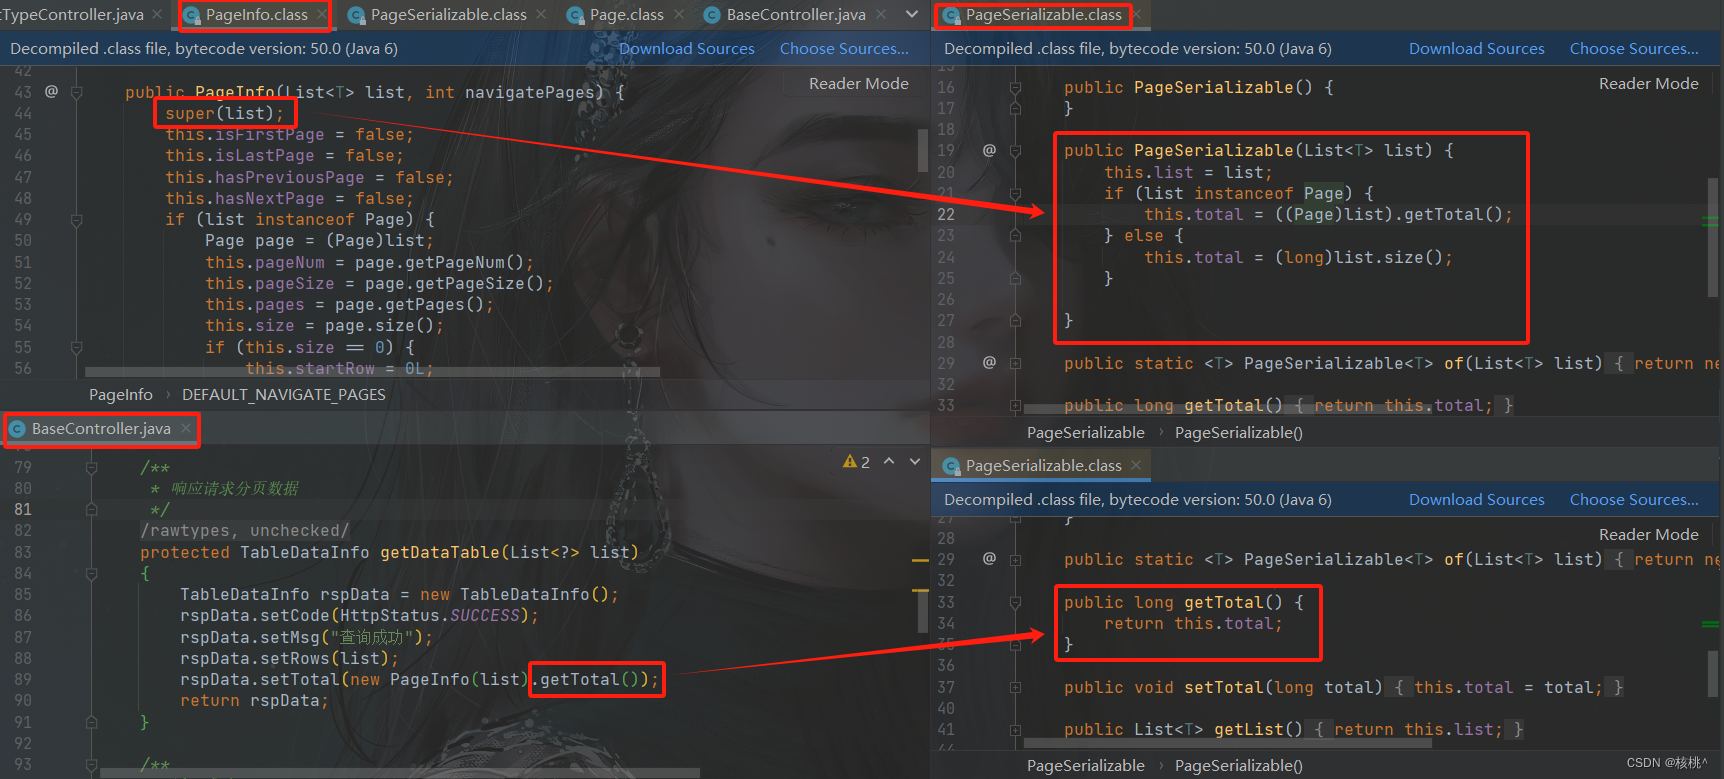Viewport: 1724px width, 779px height.
Task: Show hidden tabs dropdown in left editor
Action: (911, 15)
